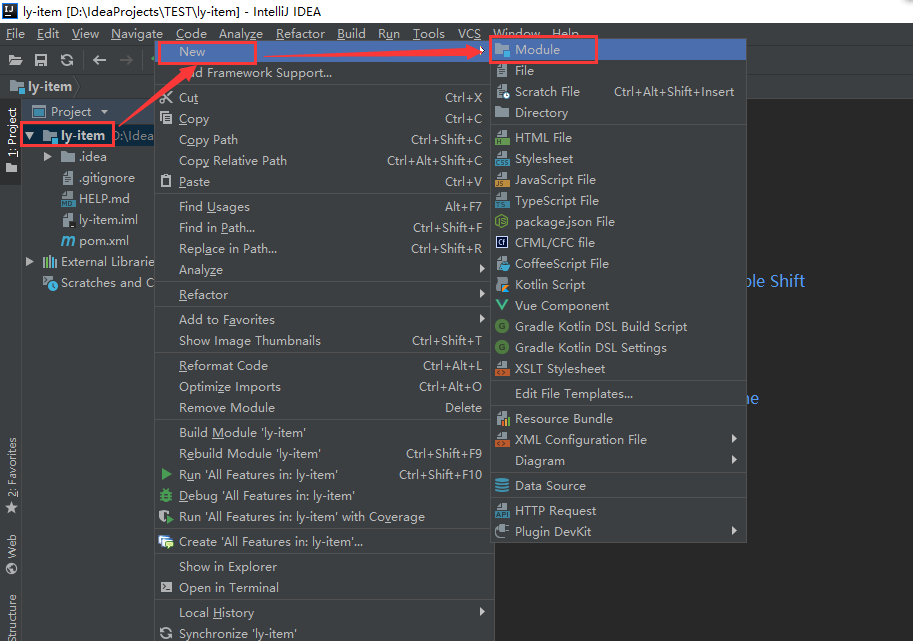Click the Stylesheet CSS icon
This screenshot has height=641, width=913.
pos(502,159)
